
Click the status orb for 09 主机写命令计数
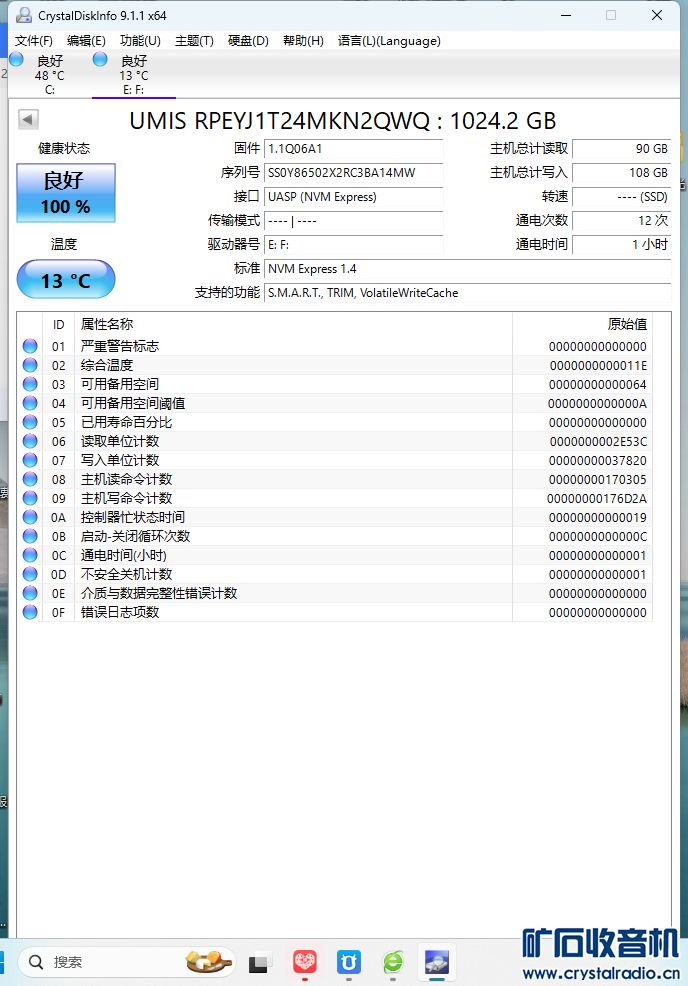30,498
